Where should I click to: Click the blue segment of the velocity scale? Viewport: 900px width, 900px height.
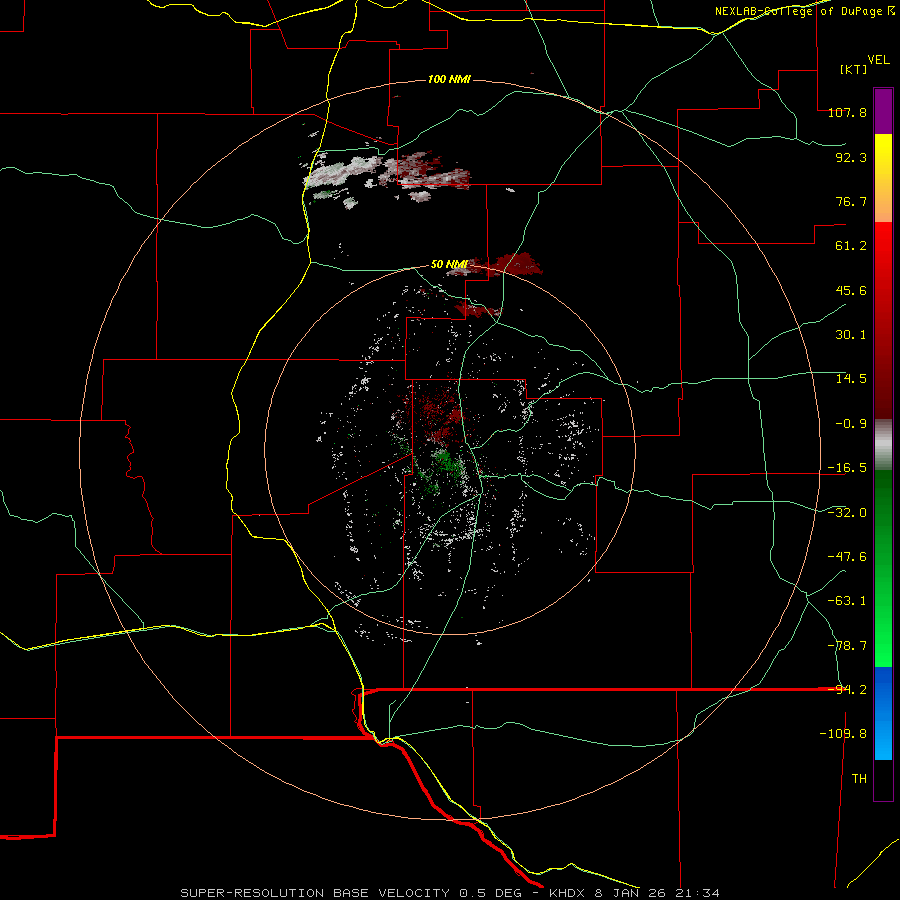(x=883, y=713)
